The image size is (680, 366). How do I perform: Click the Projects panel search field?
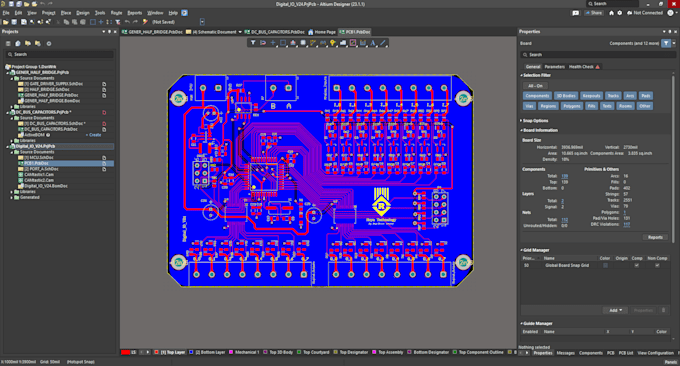click(x=60, y=54)
